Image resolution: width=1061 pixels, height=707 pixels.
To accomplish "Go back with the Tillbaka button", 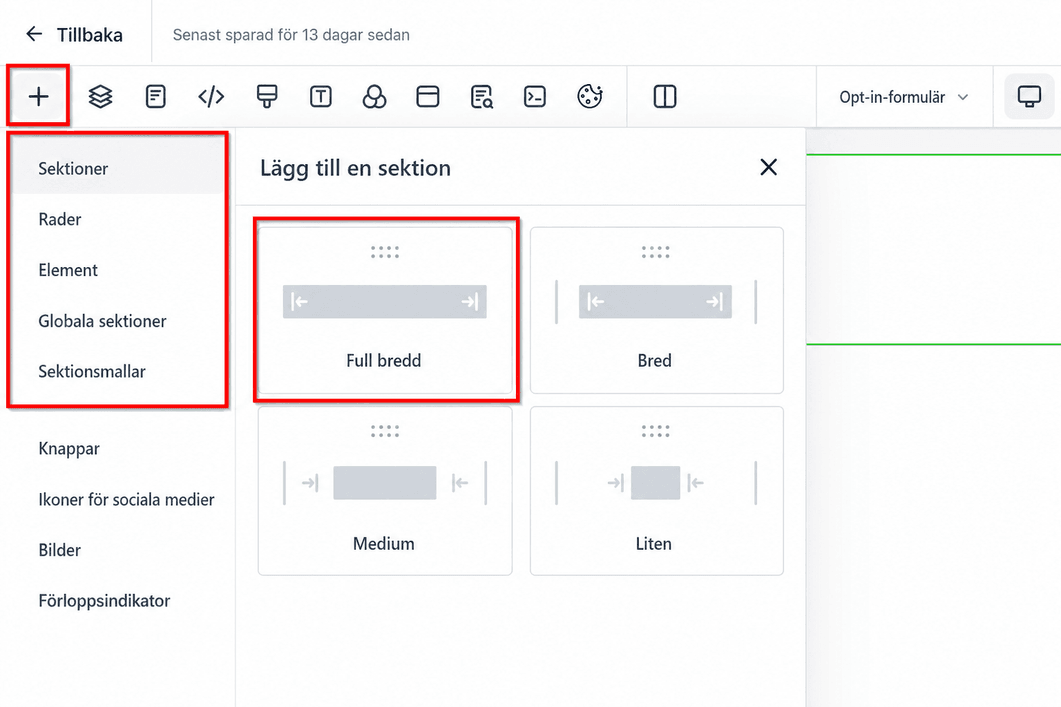I will [x=74, y=35].
